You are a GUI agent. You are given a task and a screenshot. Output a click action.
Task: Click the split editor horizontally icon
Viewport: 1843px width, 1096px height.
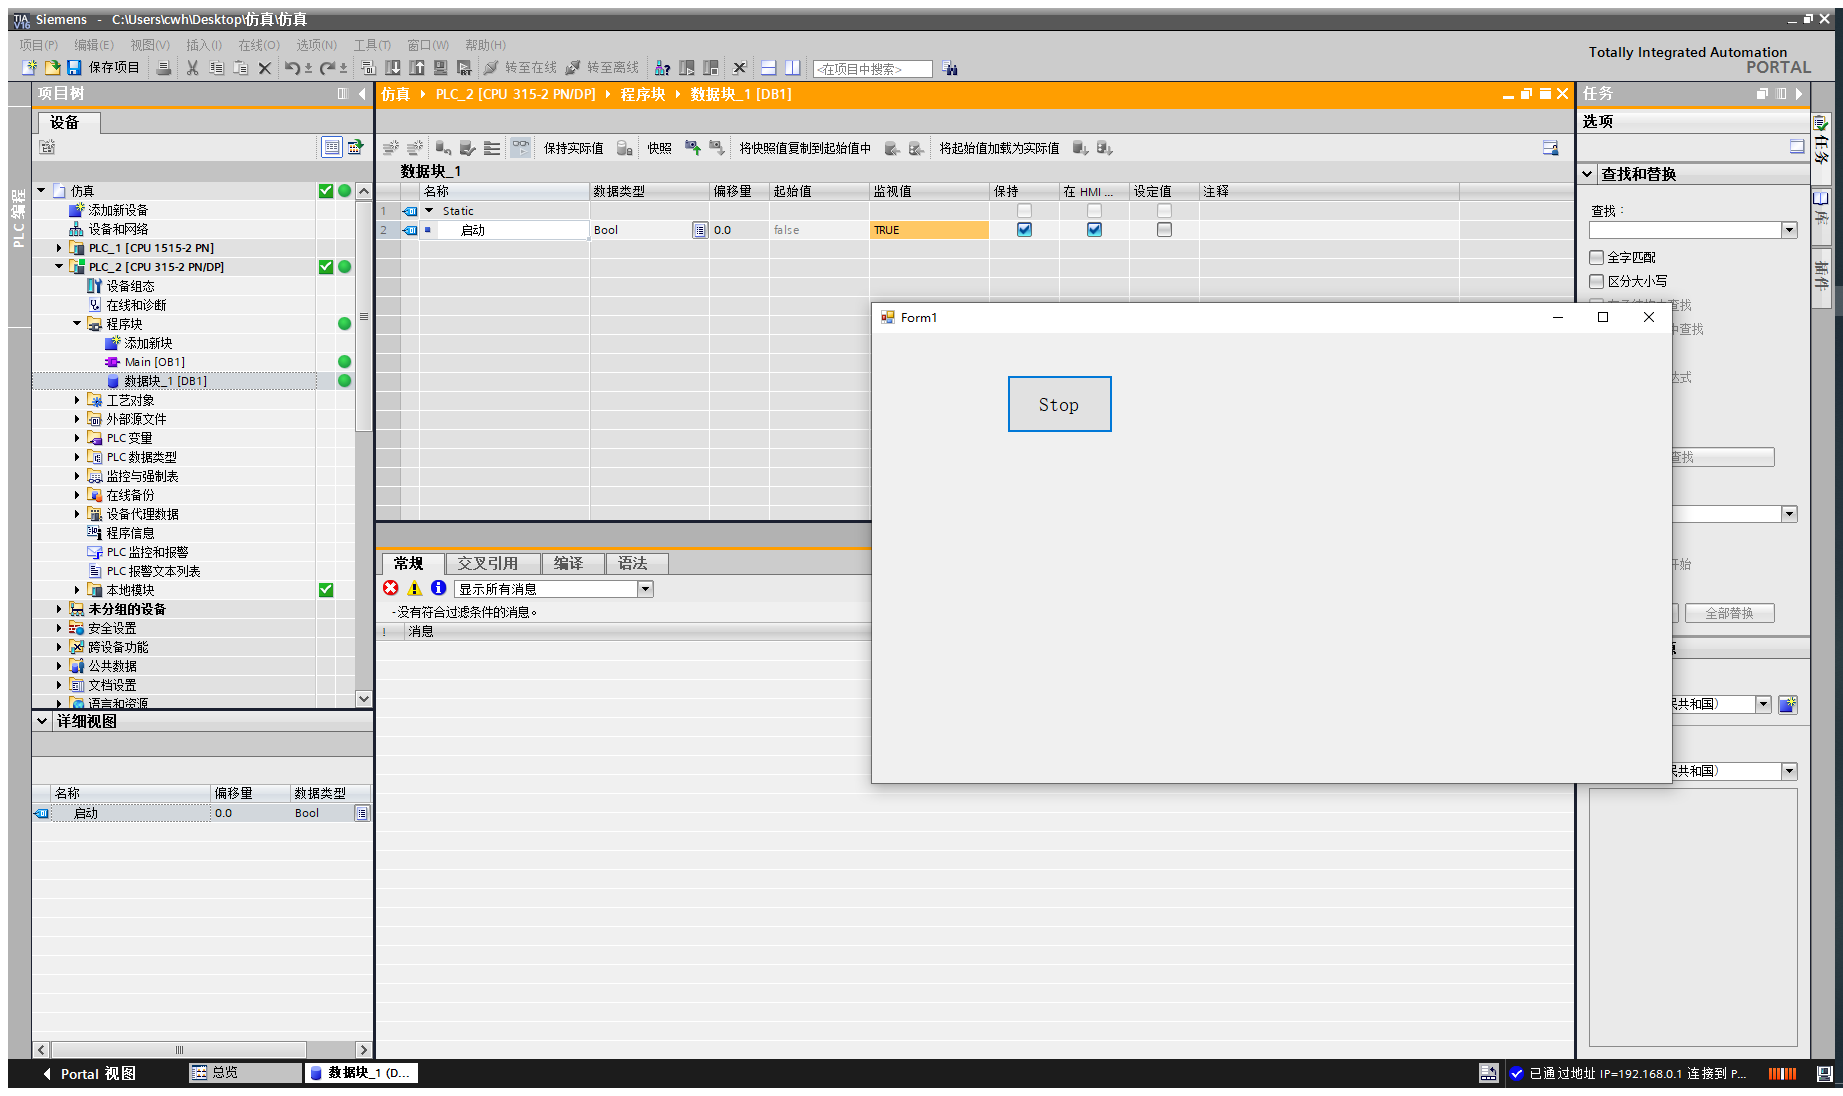[769, 68]
